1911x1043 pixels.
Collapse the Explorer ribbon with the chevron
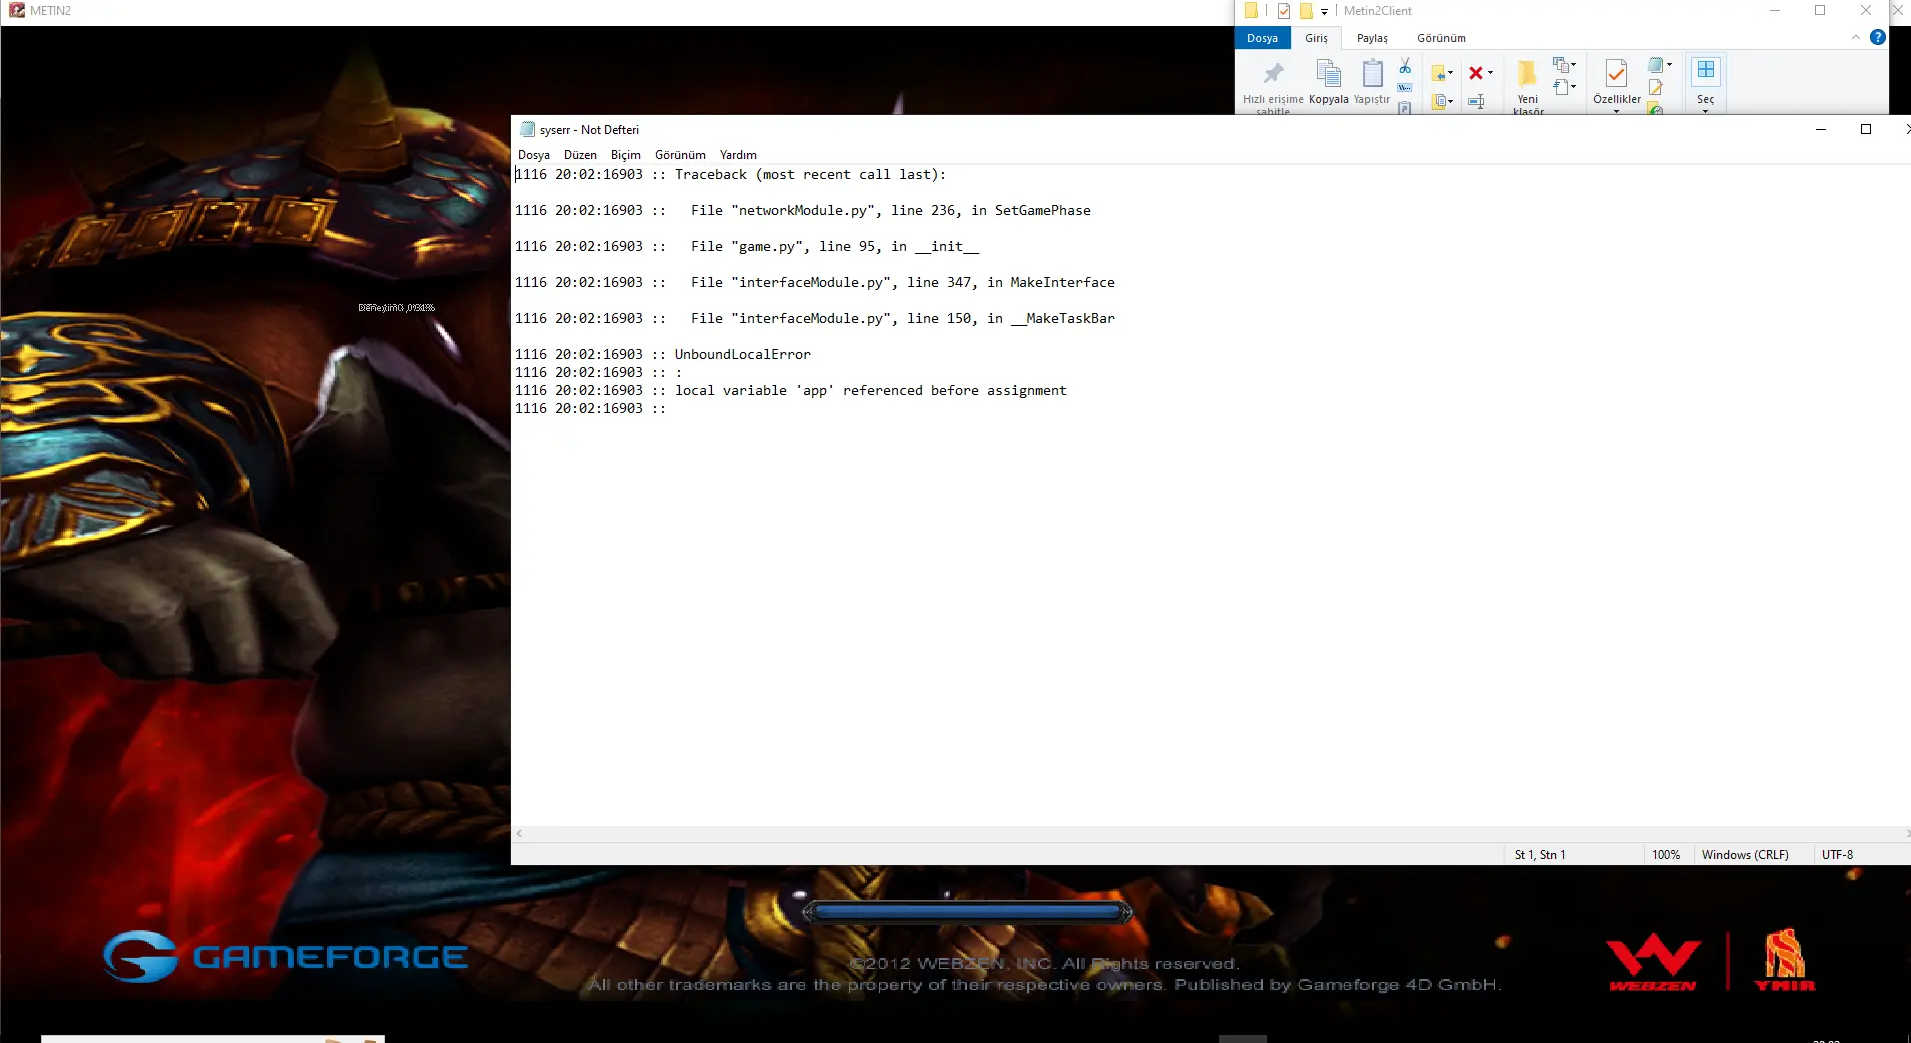coord(1855,37)
